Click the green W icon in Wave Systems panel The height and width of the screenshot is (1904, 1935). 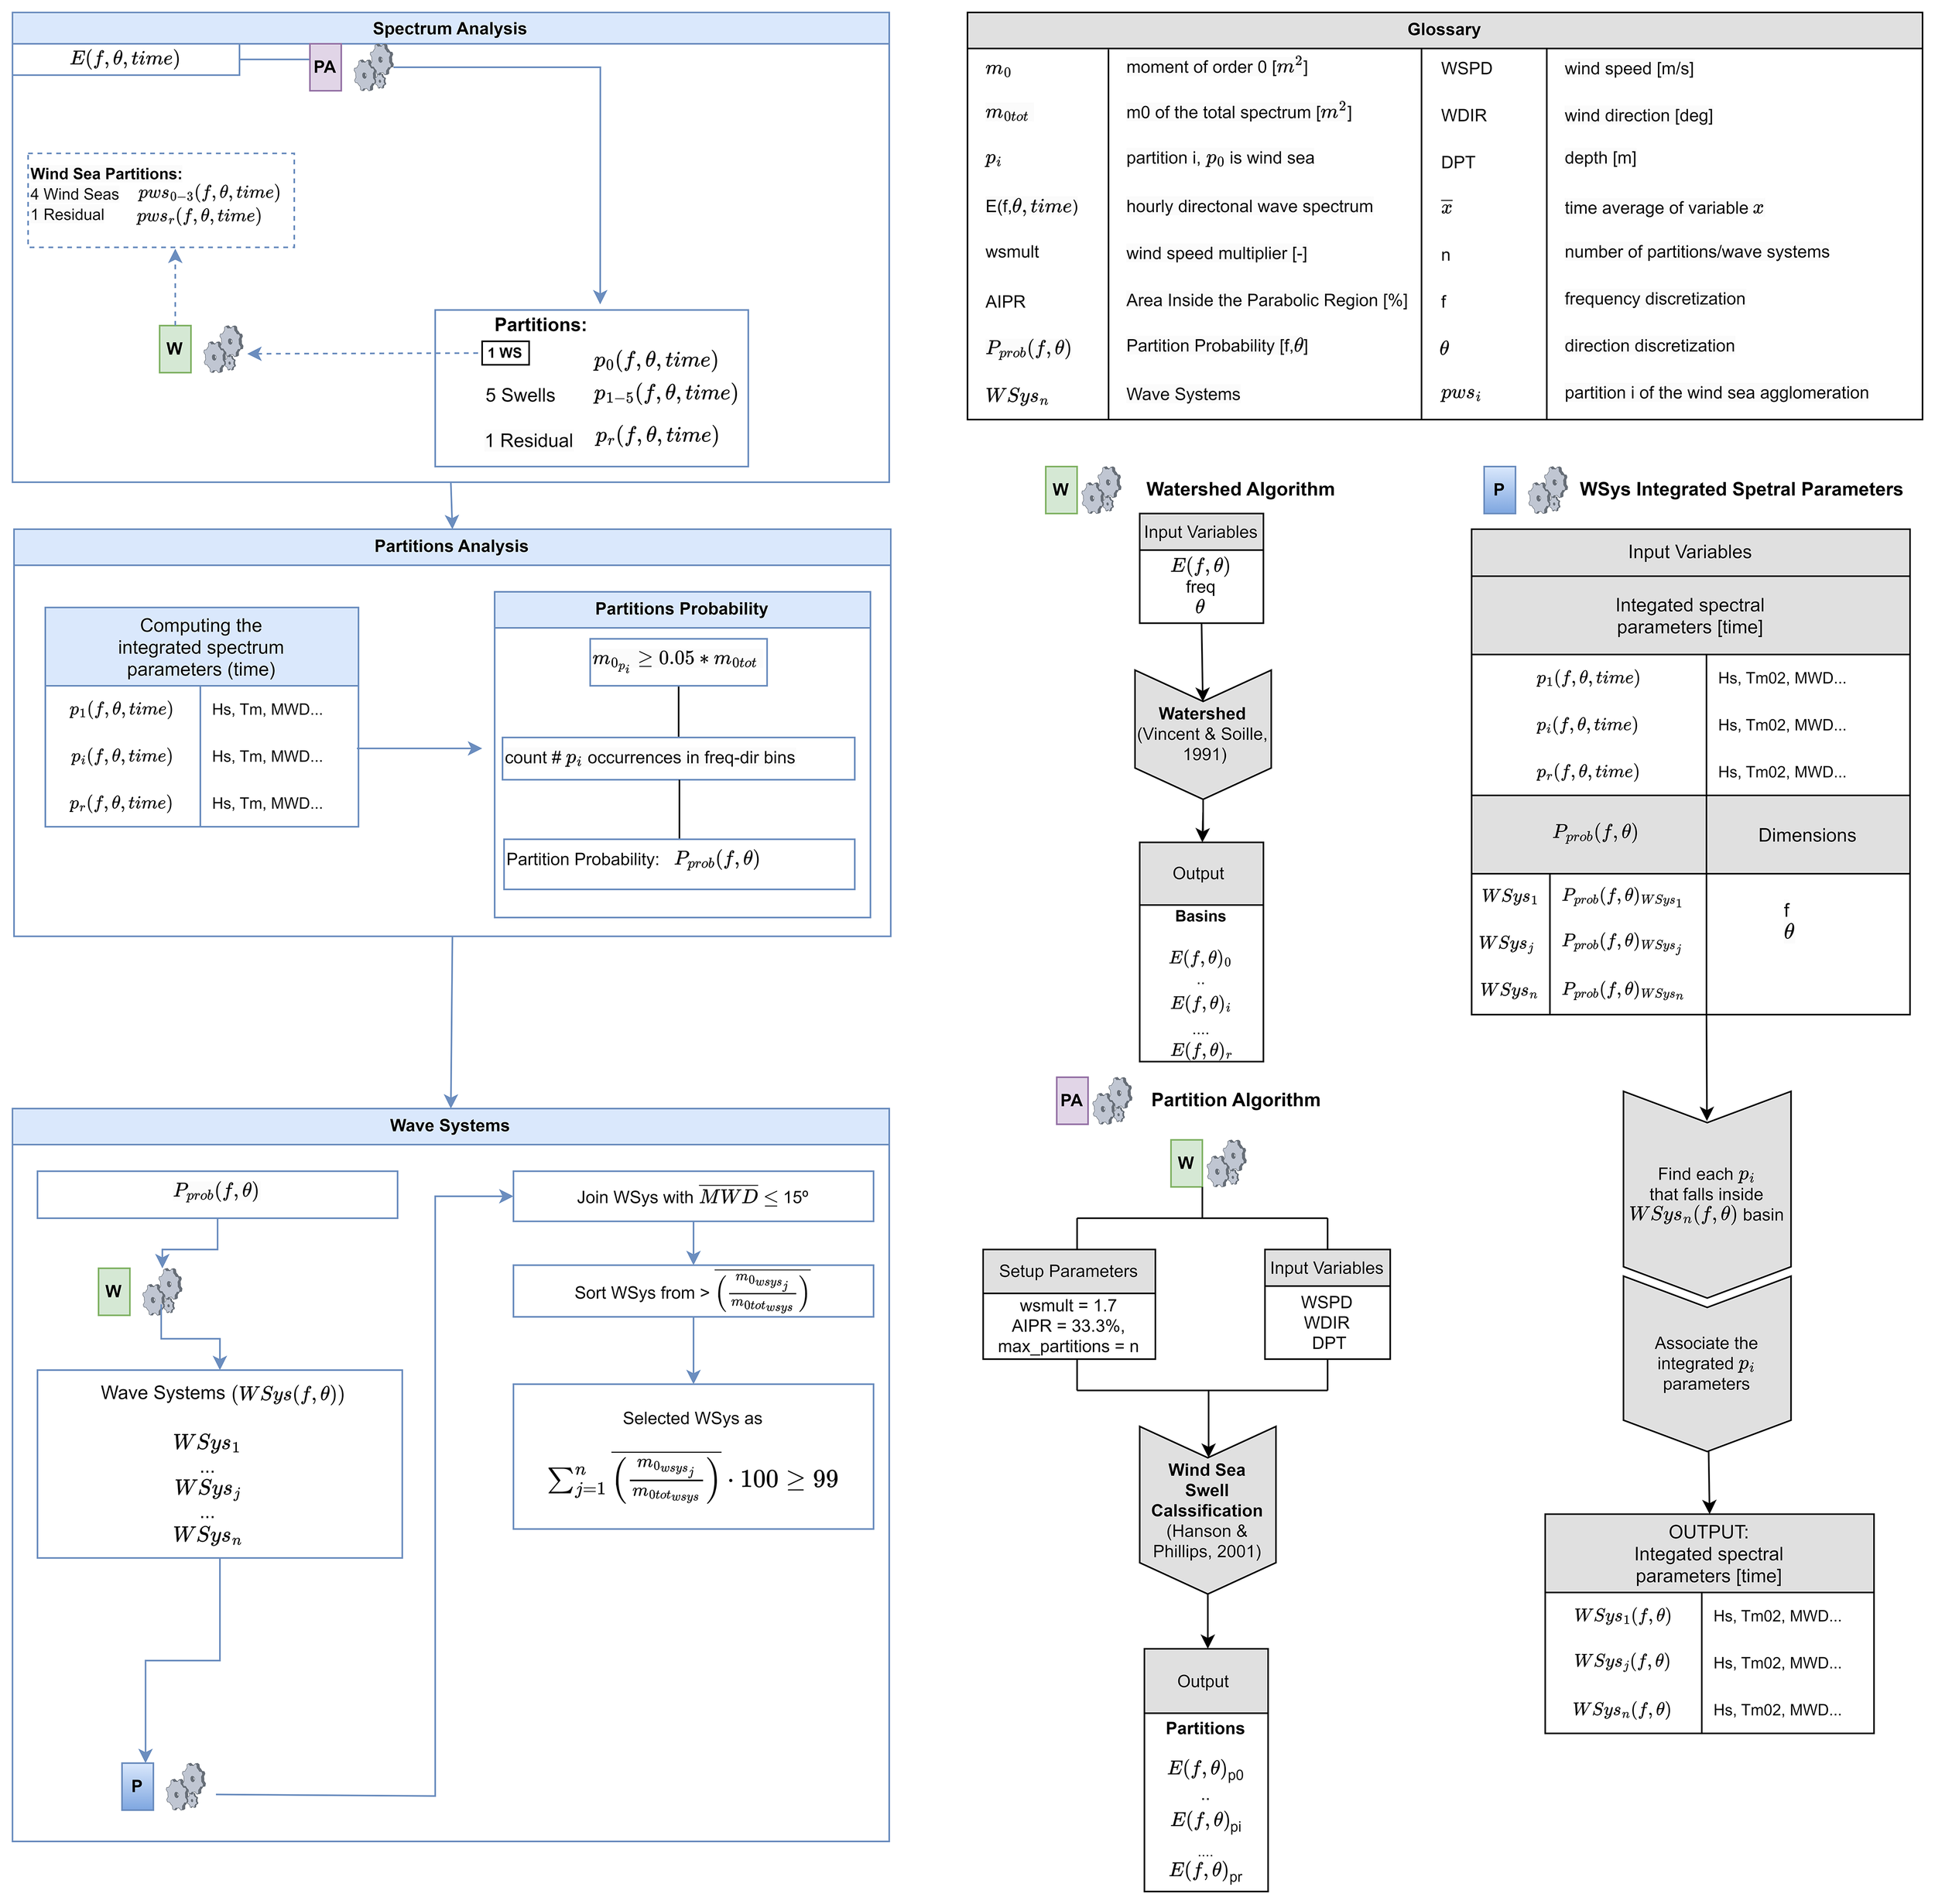pos(114,1291)
